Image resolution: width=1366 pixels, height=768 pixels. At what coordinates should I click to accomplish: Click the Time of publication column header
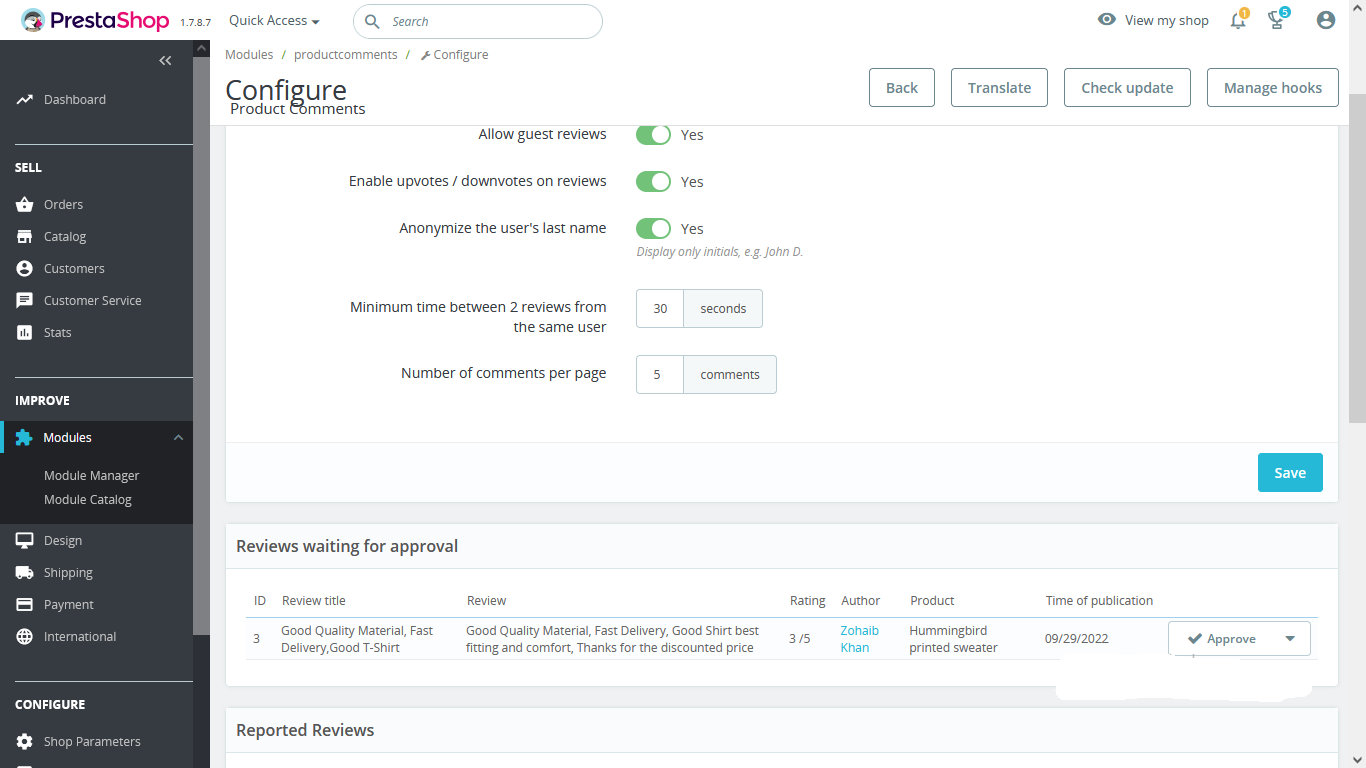pos(1099,601)
